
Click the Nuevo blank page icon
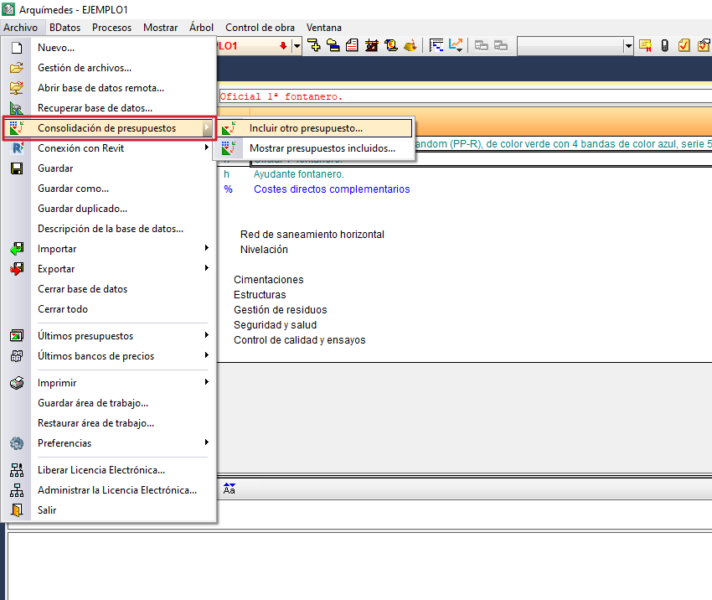coord(16,47)
